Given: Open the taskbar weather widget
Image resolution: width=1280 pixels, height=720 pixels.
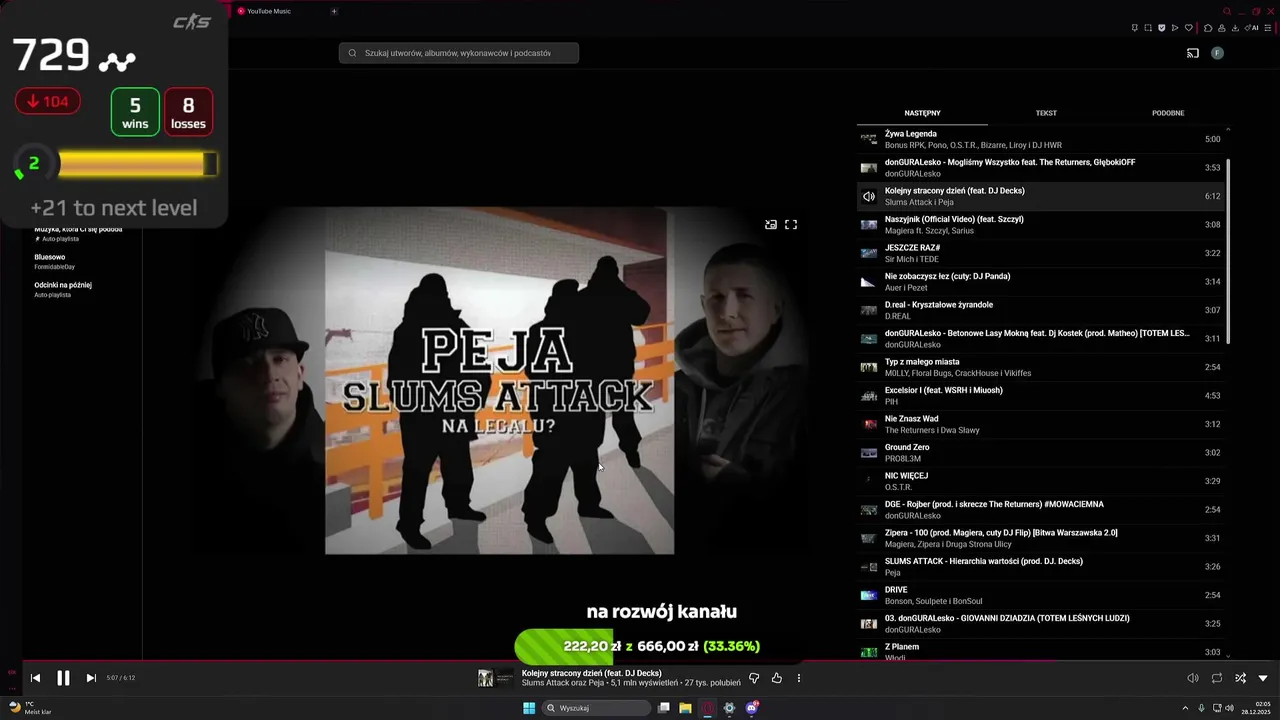Looking at the screenshot, I should click(x=30, y=708).
